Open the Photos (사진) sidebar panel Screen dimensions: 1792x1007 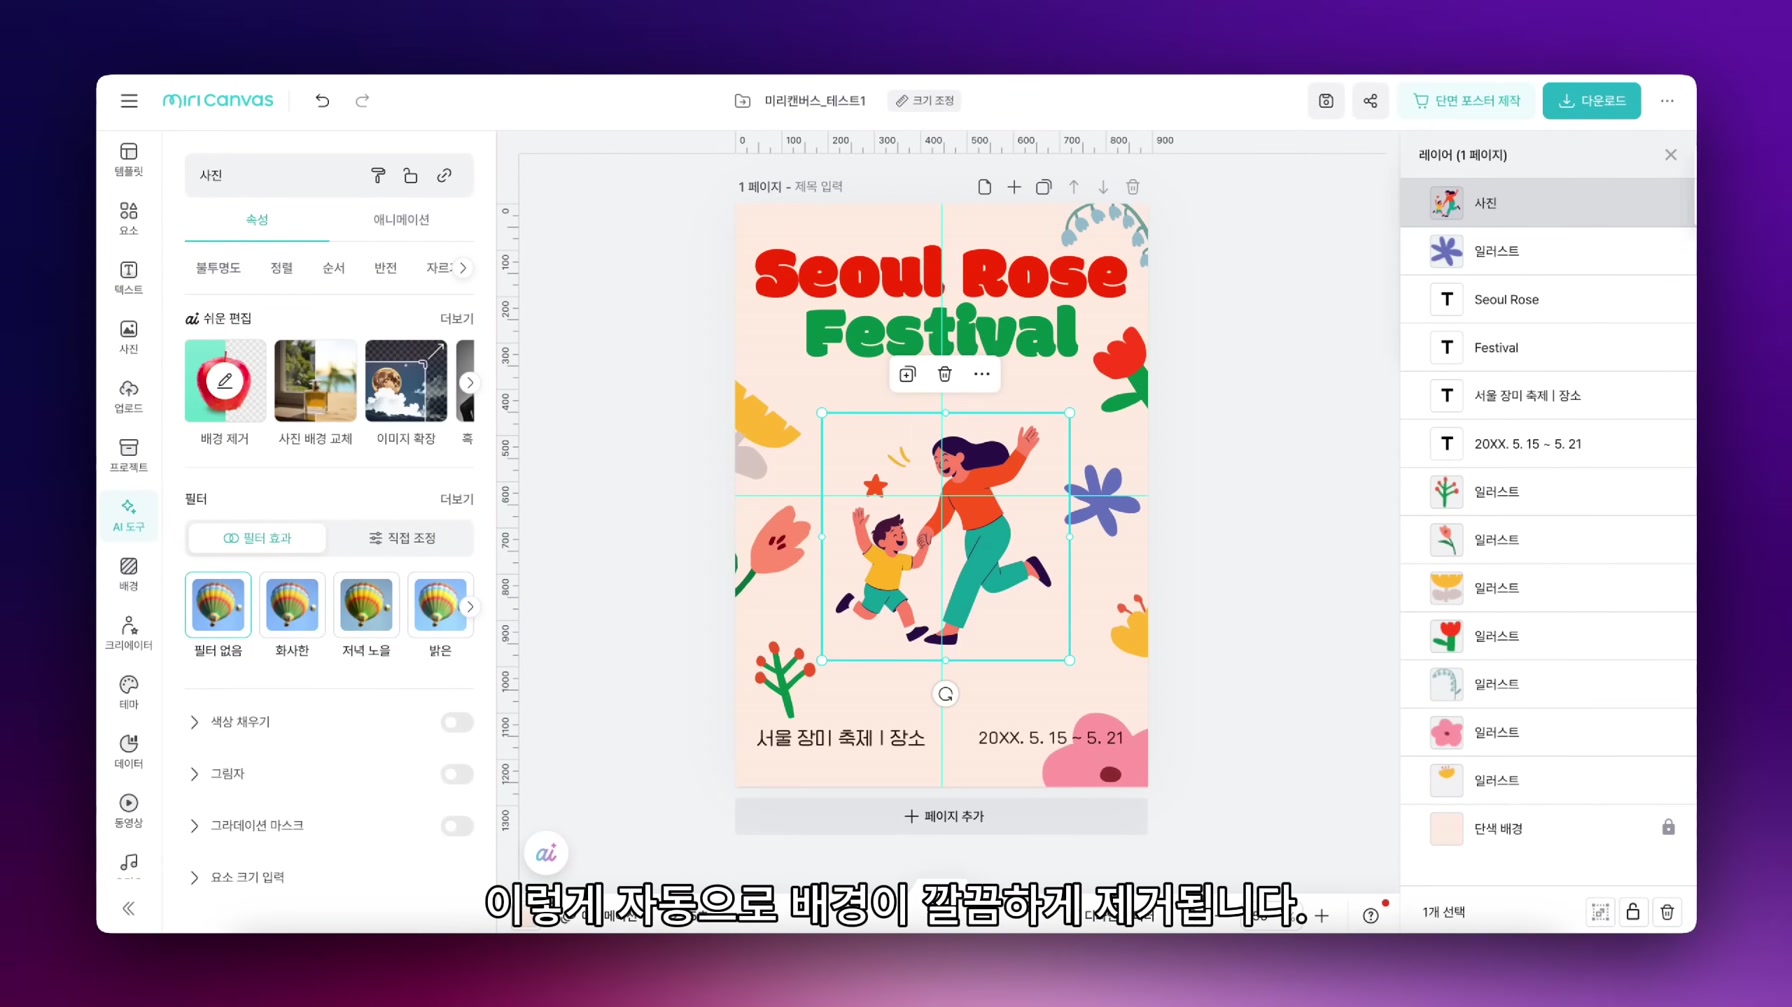coord(129,337)
